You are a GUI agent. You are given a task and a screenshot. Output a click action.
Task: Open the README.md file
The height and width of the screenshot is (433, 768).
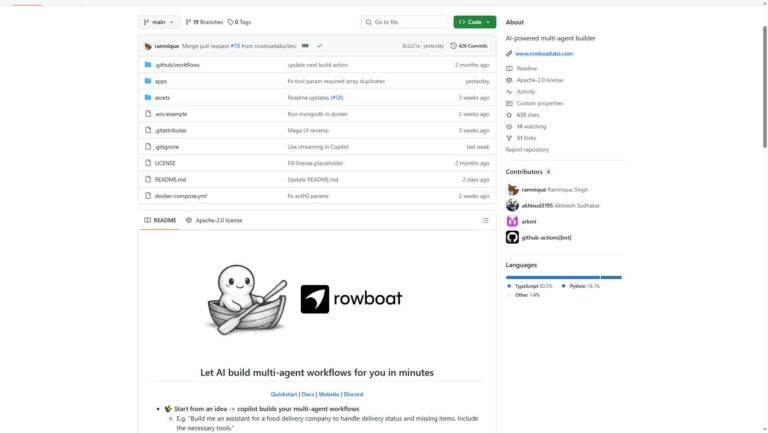pos(170,179)
